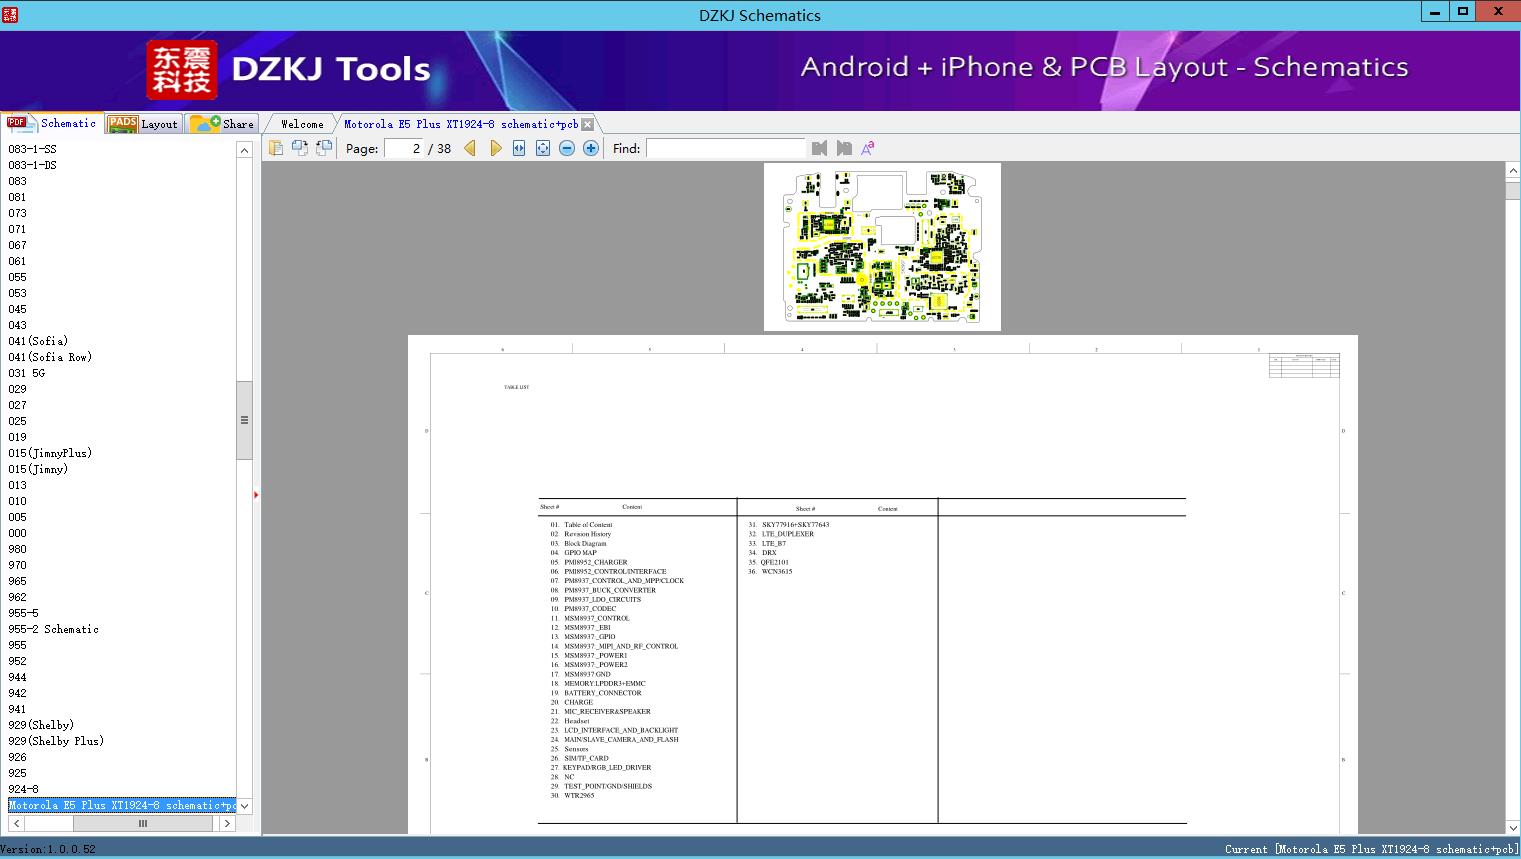This screenshot has height=859, width=1521.
Task: Click the third page-layout toolbar icon
Action: (324, 148)
